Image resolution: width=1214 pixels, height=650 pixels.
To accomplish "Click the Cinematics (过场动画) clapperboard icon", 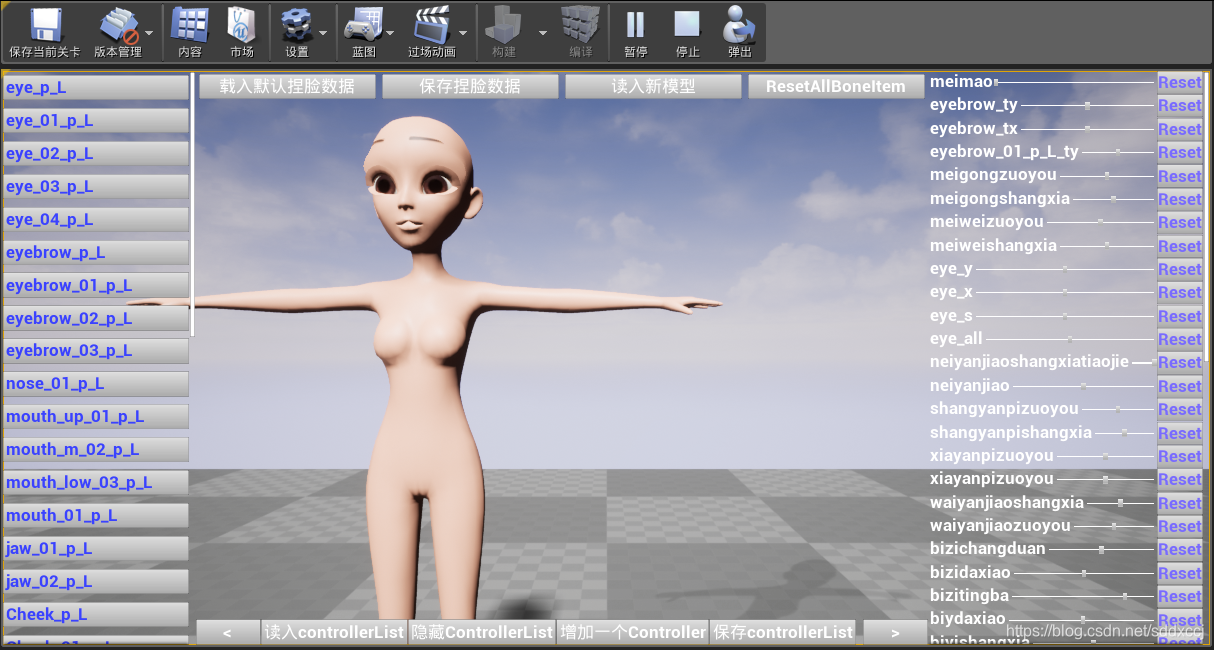I will (x=431, y=25).
